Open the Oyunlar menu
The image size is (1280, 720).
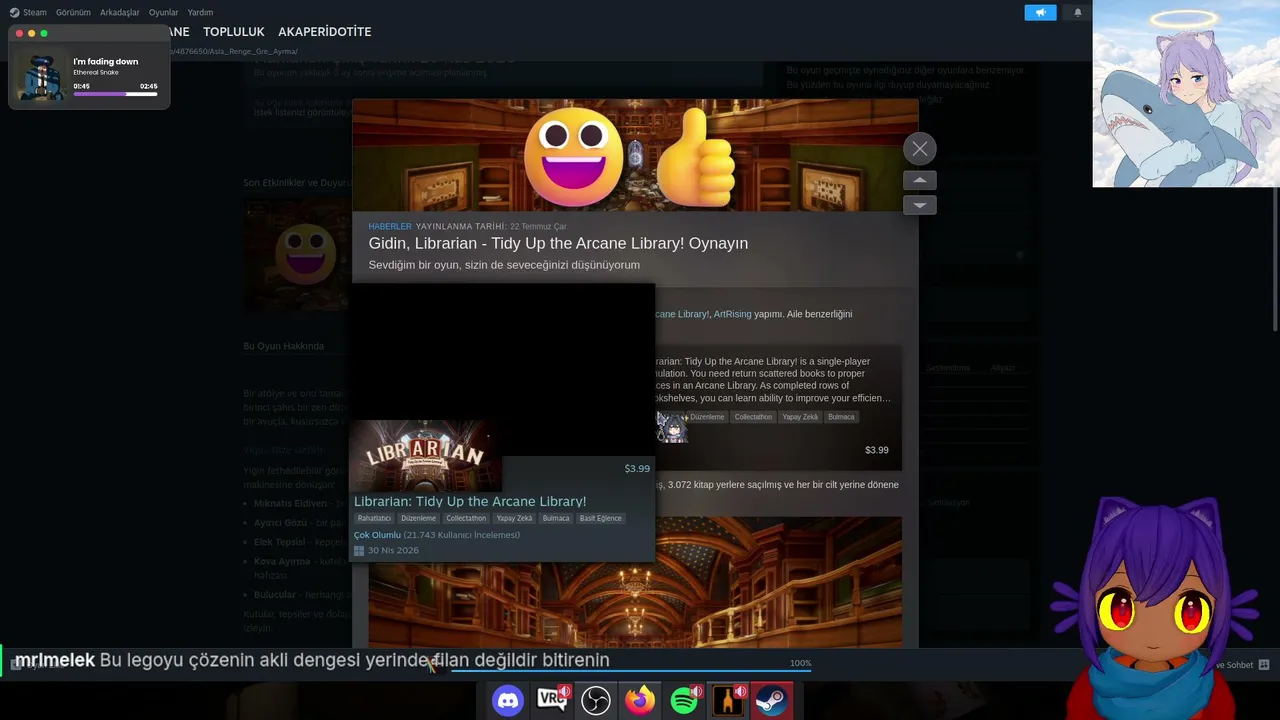(x=163, y=12)
